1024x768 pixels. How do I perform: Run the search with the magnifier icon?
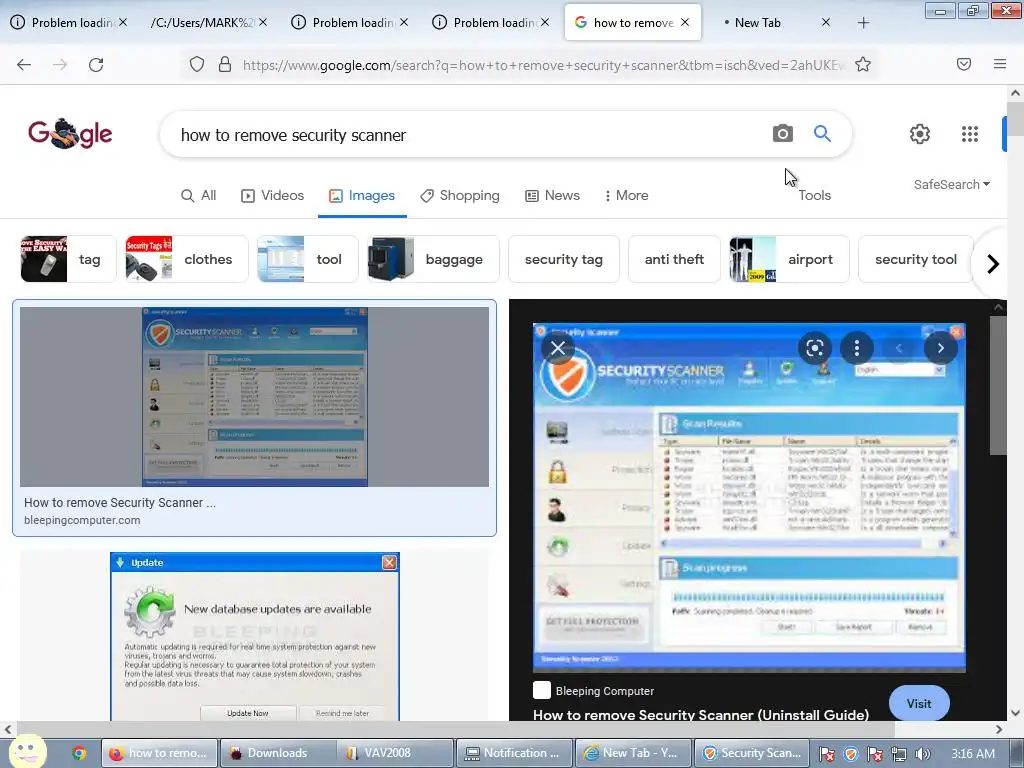point(822,134)
